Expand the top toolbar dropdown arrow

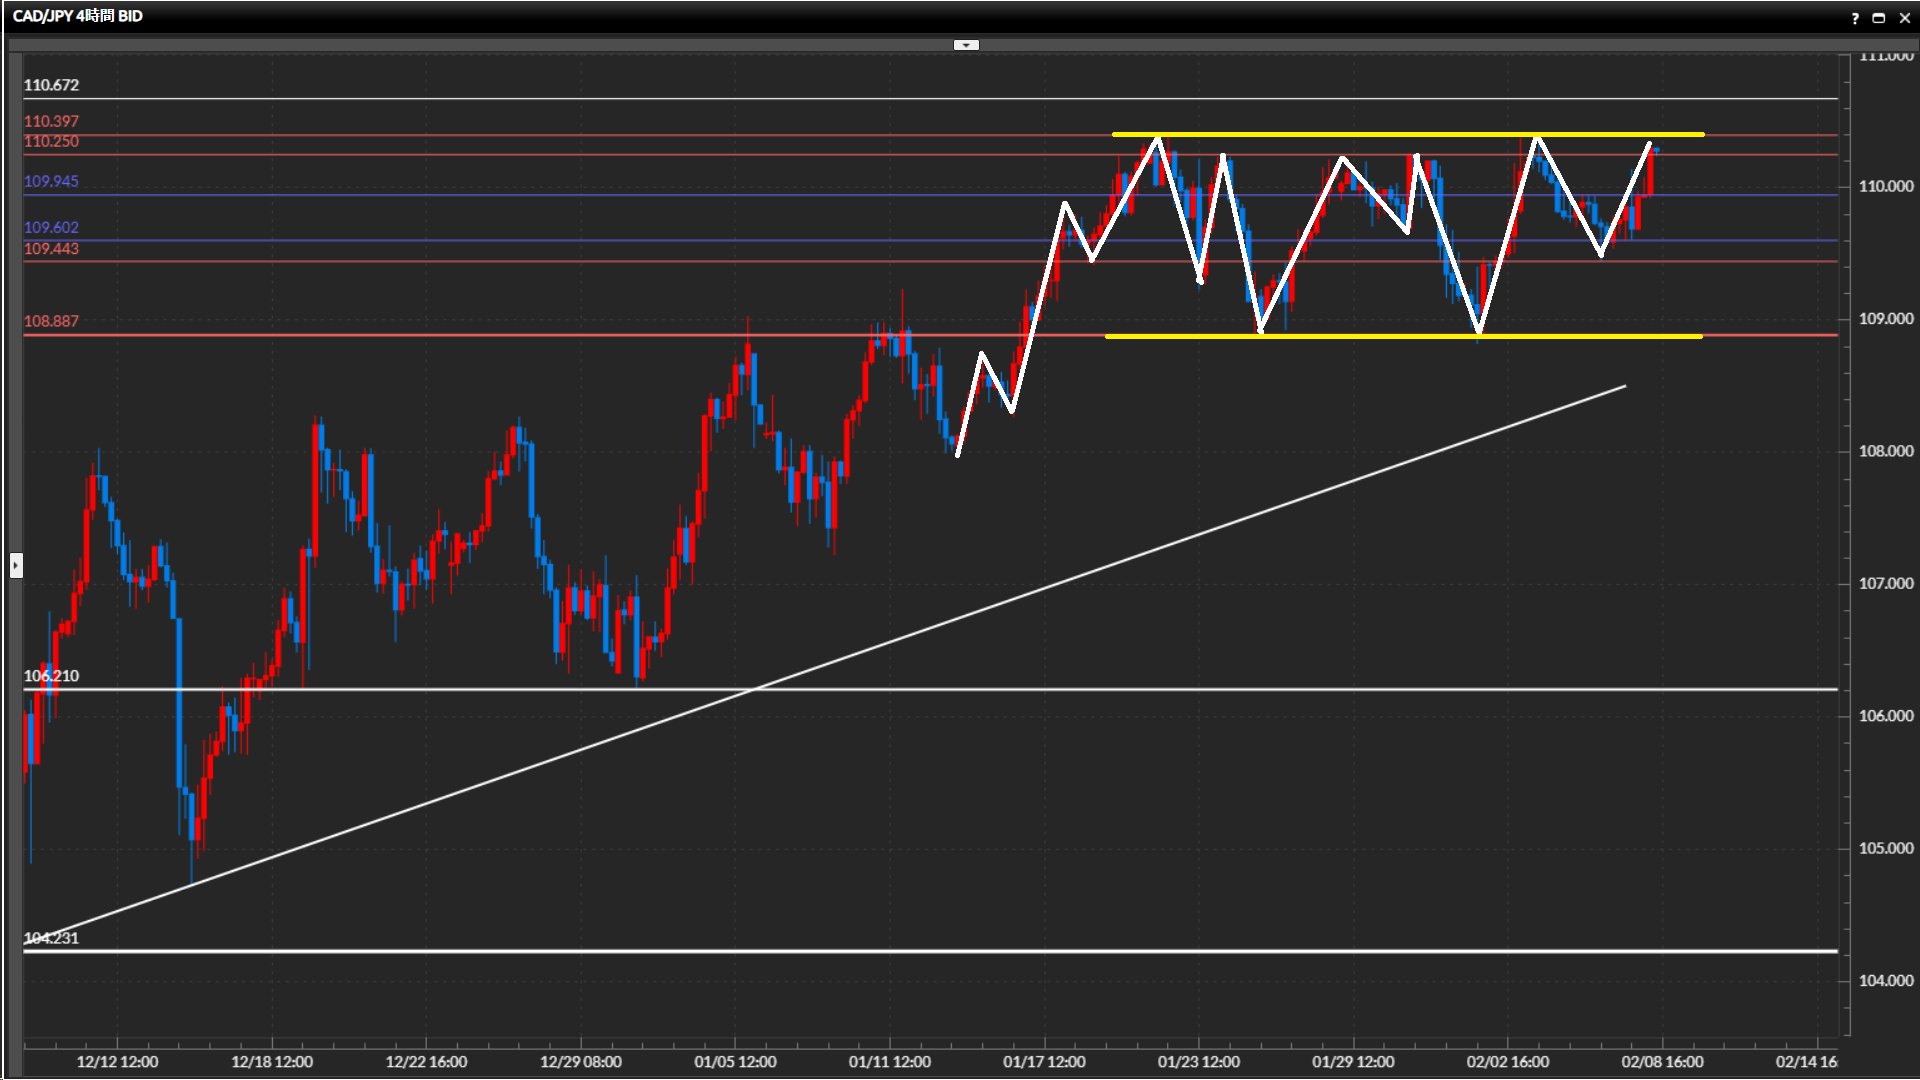966,45
